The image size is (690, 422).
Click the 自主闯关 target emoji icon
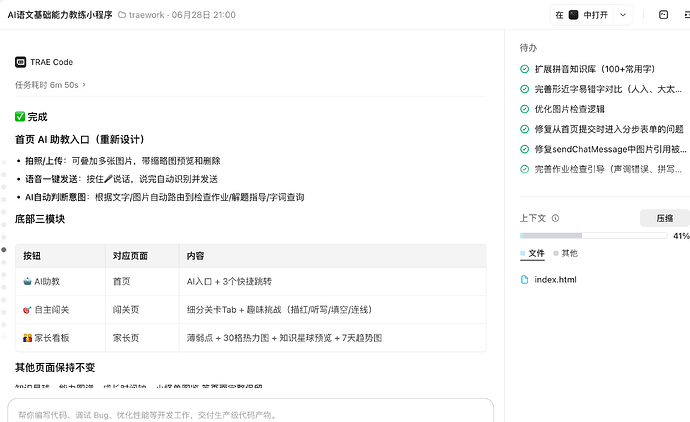coord(27,310)
